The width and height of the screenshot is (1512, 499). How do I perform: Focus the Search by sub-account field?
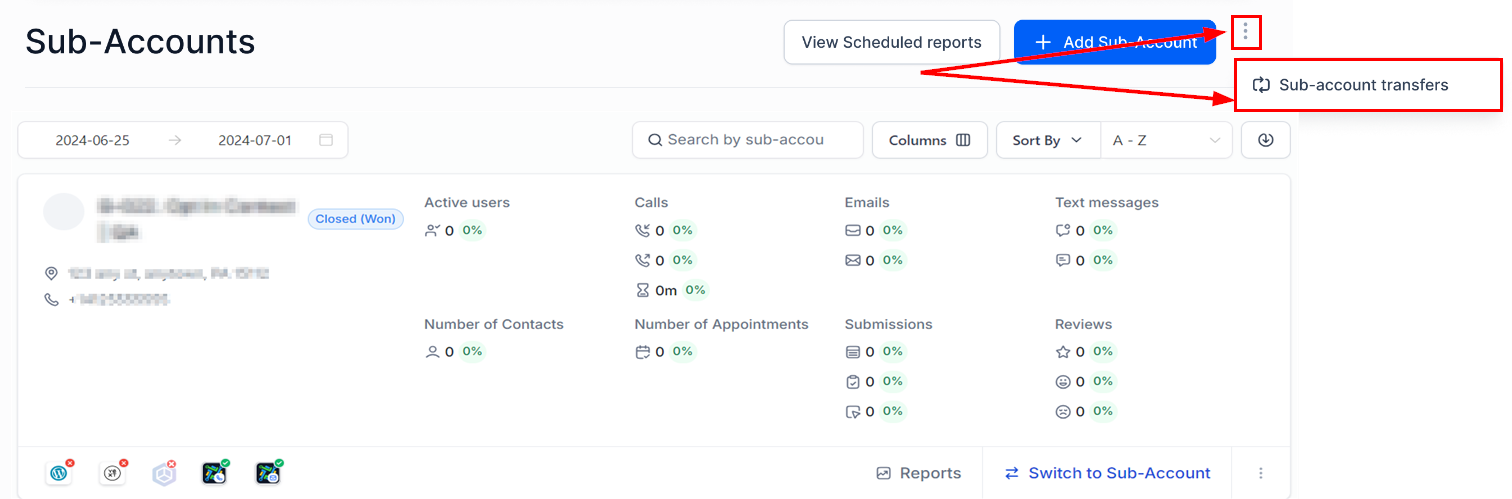coord(748,140)
